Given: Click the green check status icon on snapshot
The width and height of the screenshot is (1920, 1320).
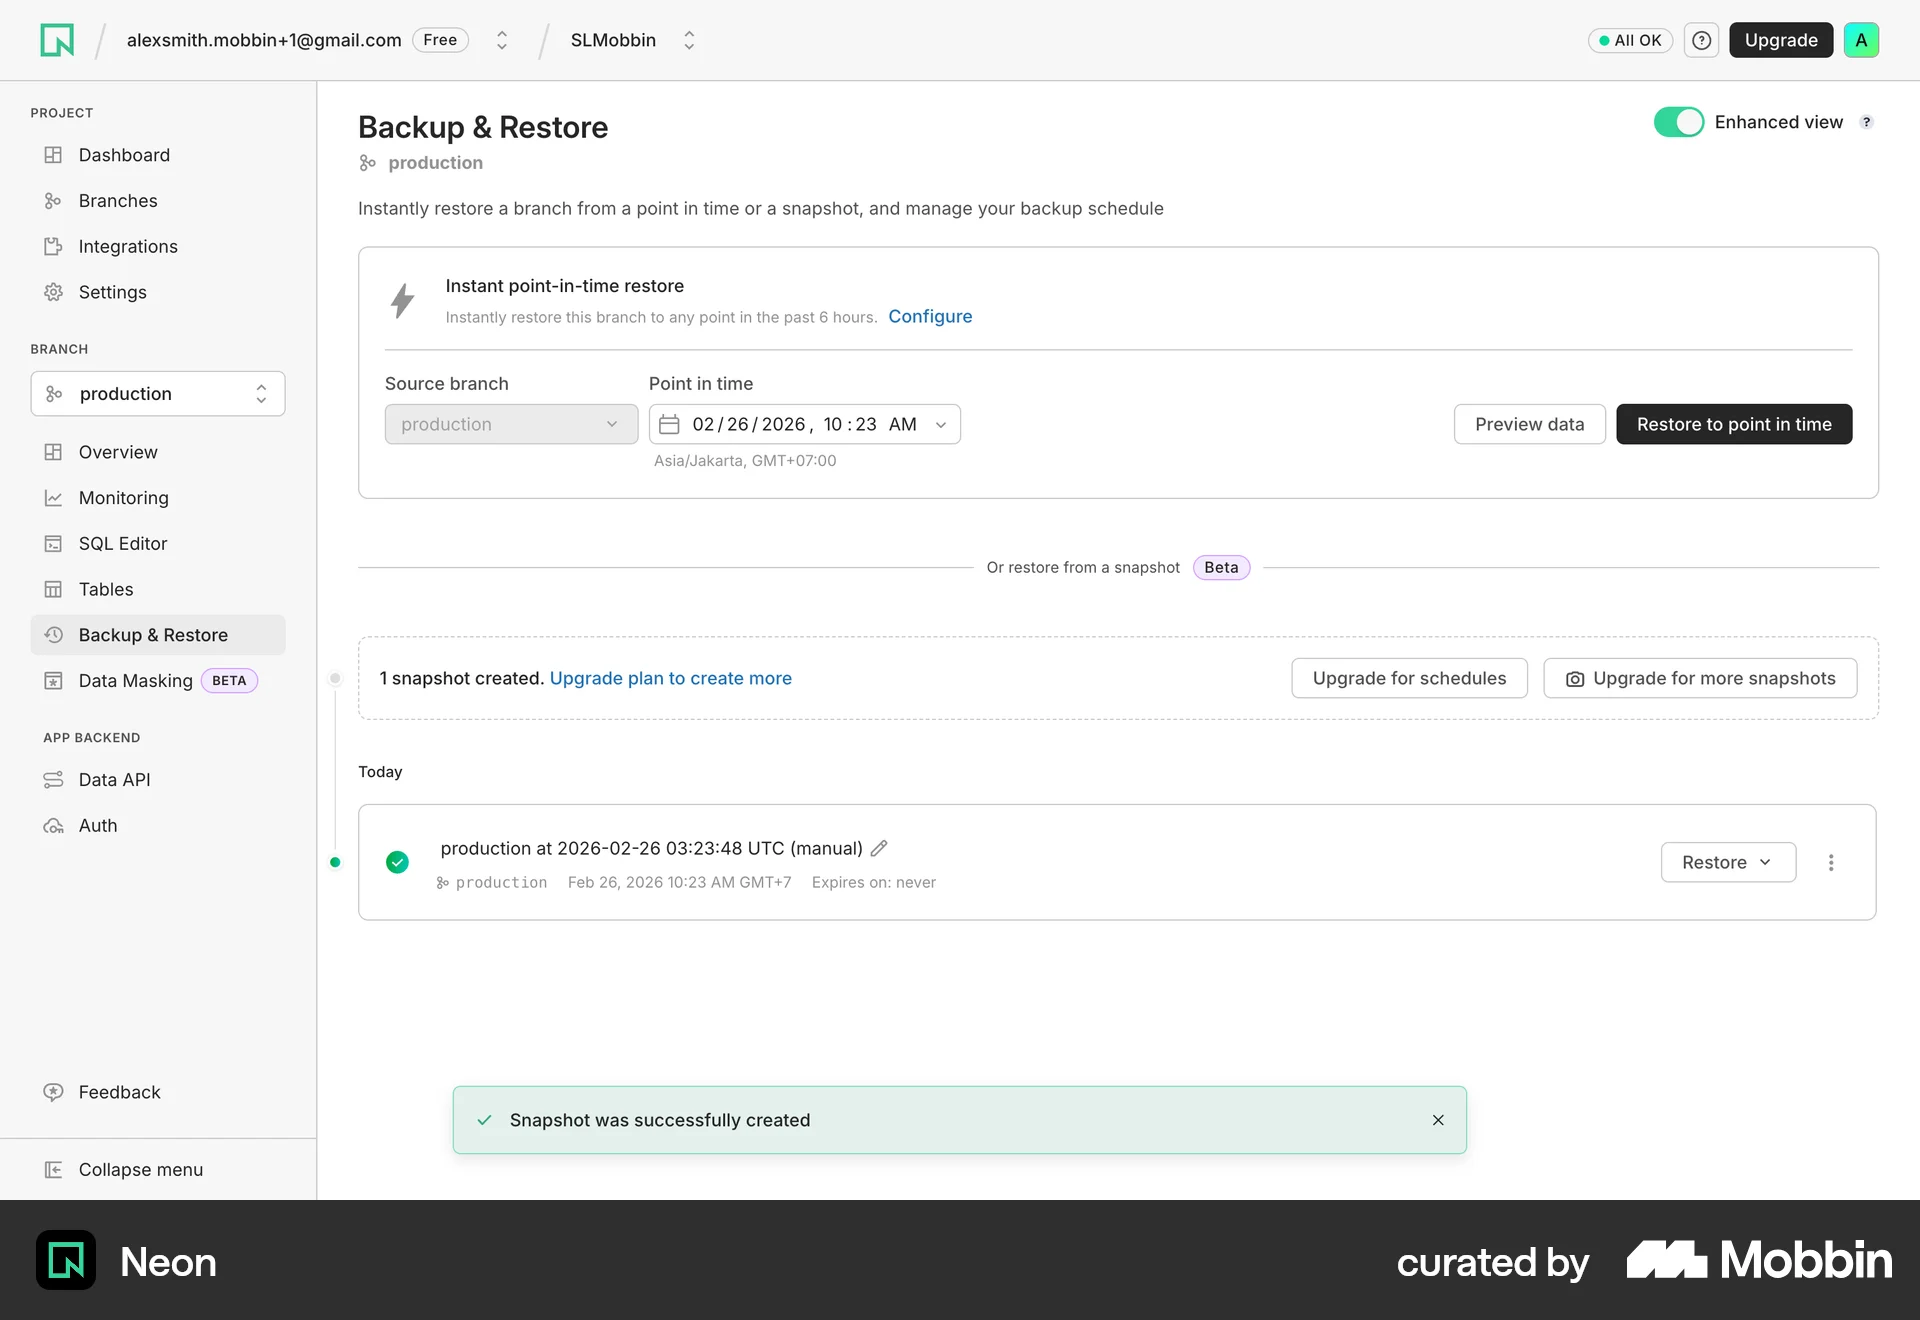Looking at the screenshot, I should [x=397, y=862].
